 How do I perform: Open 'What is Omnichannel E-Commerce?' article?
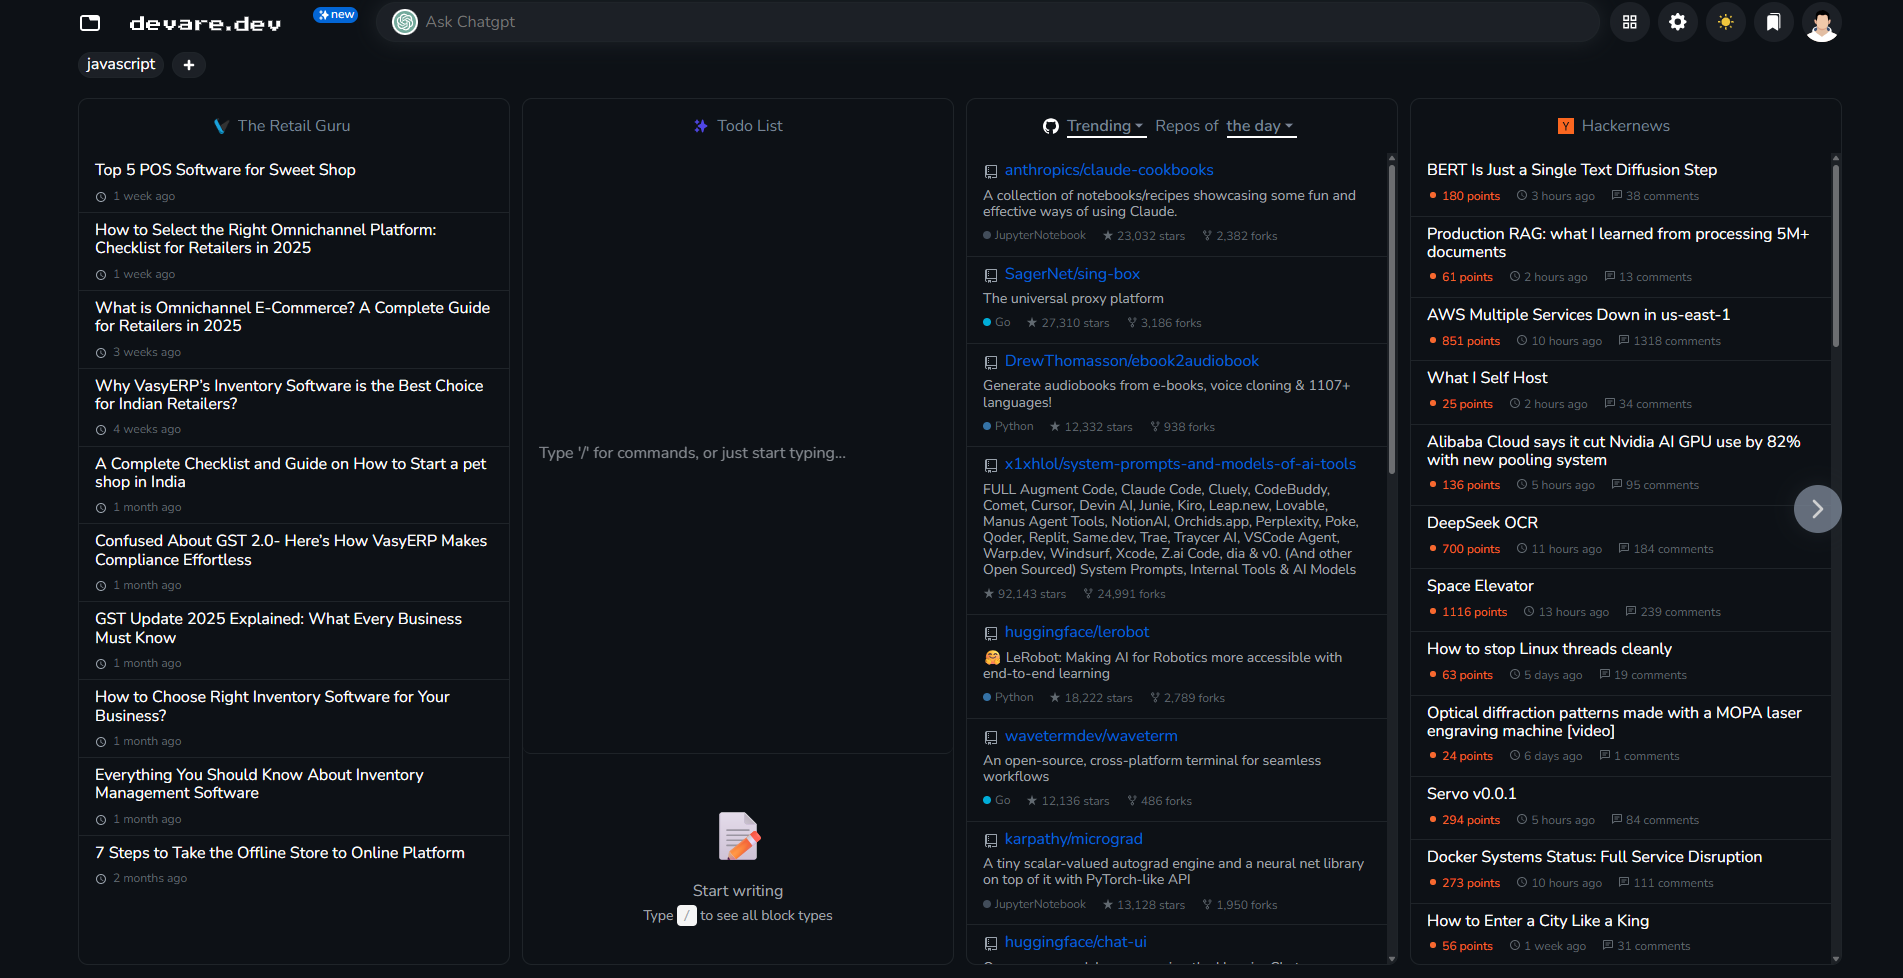point(293,317)
